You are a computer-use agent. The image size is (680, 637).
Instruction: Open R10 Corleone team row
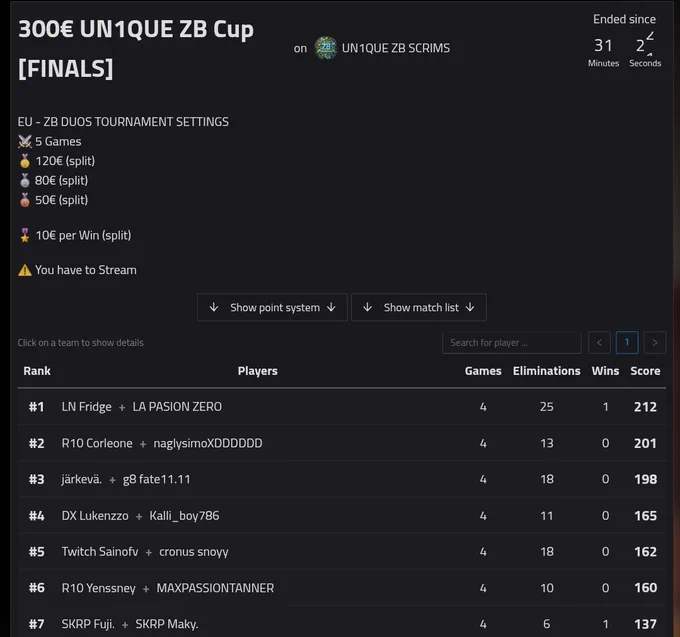[342, 443]
